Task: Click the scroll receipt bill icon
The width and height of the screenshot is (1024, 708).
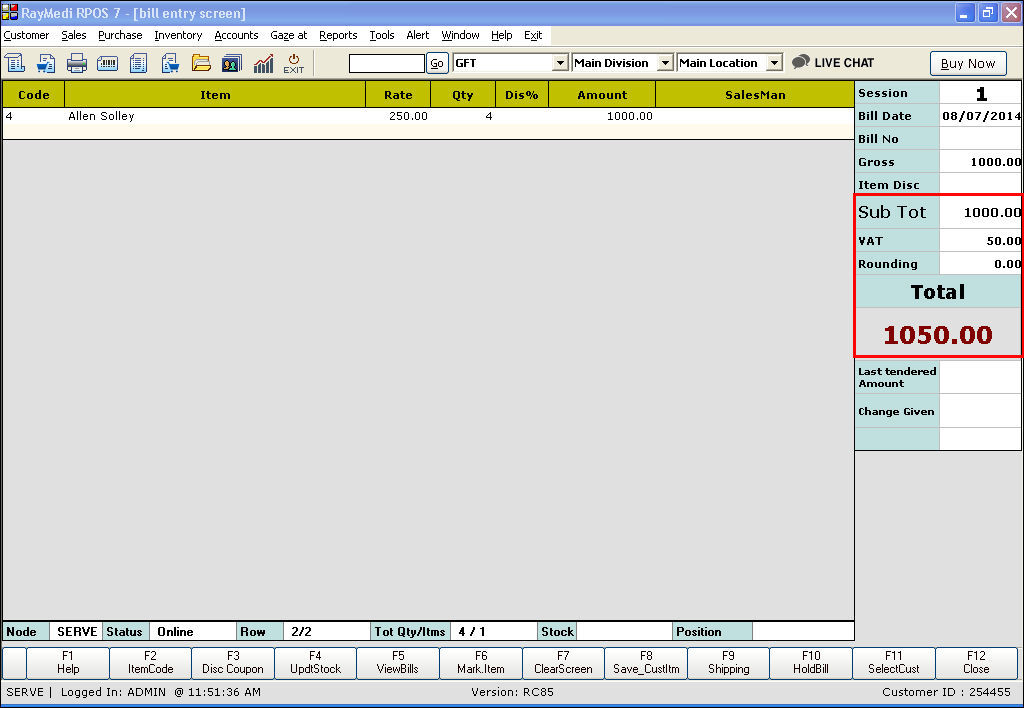Action: click(14, 63)
